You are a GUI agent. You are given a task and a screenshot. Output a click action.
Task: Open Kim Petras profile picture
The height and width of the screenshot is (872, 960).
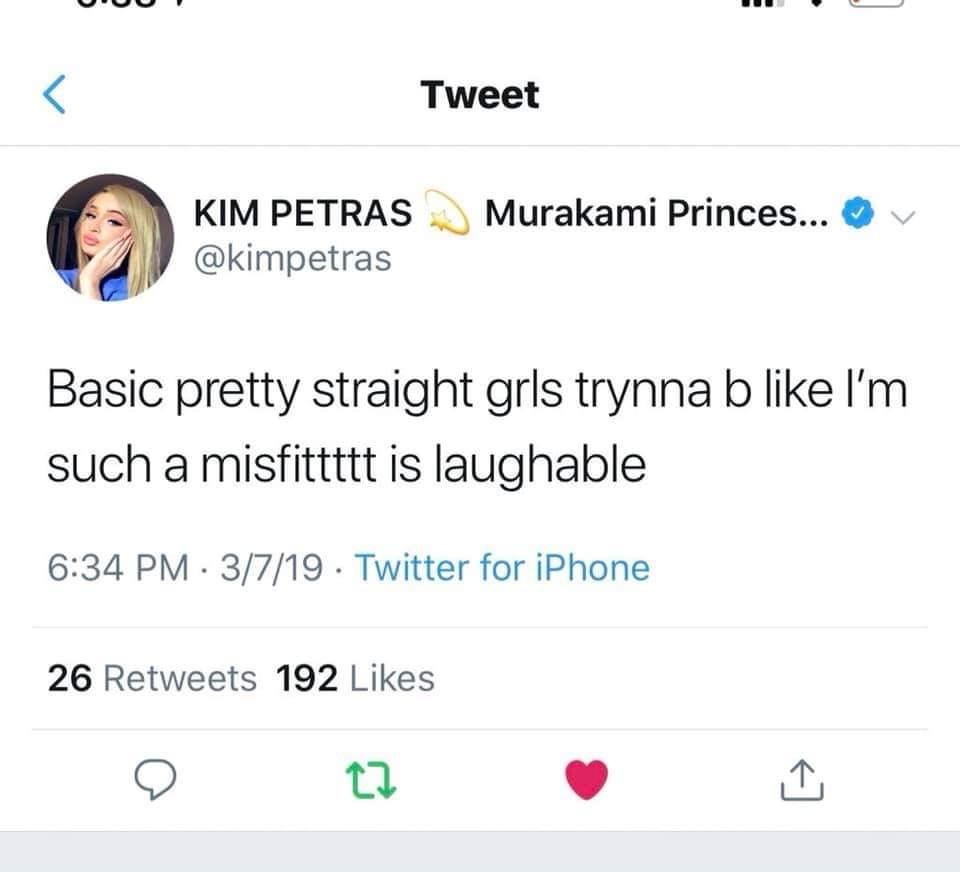pos(110,238)
